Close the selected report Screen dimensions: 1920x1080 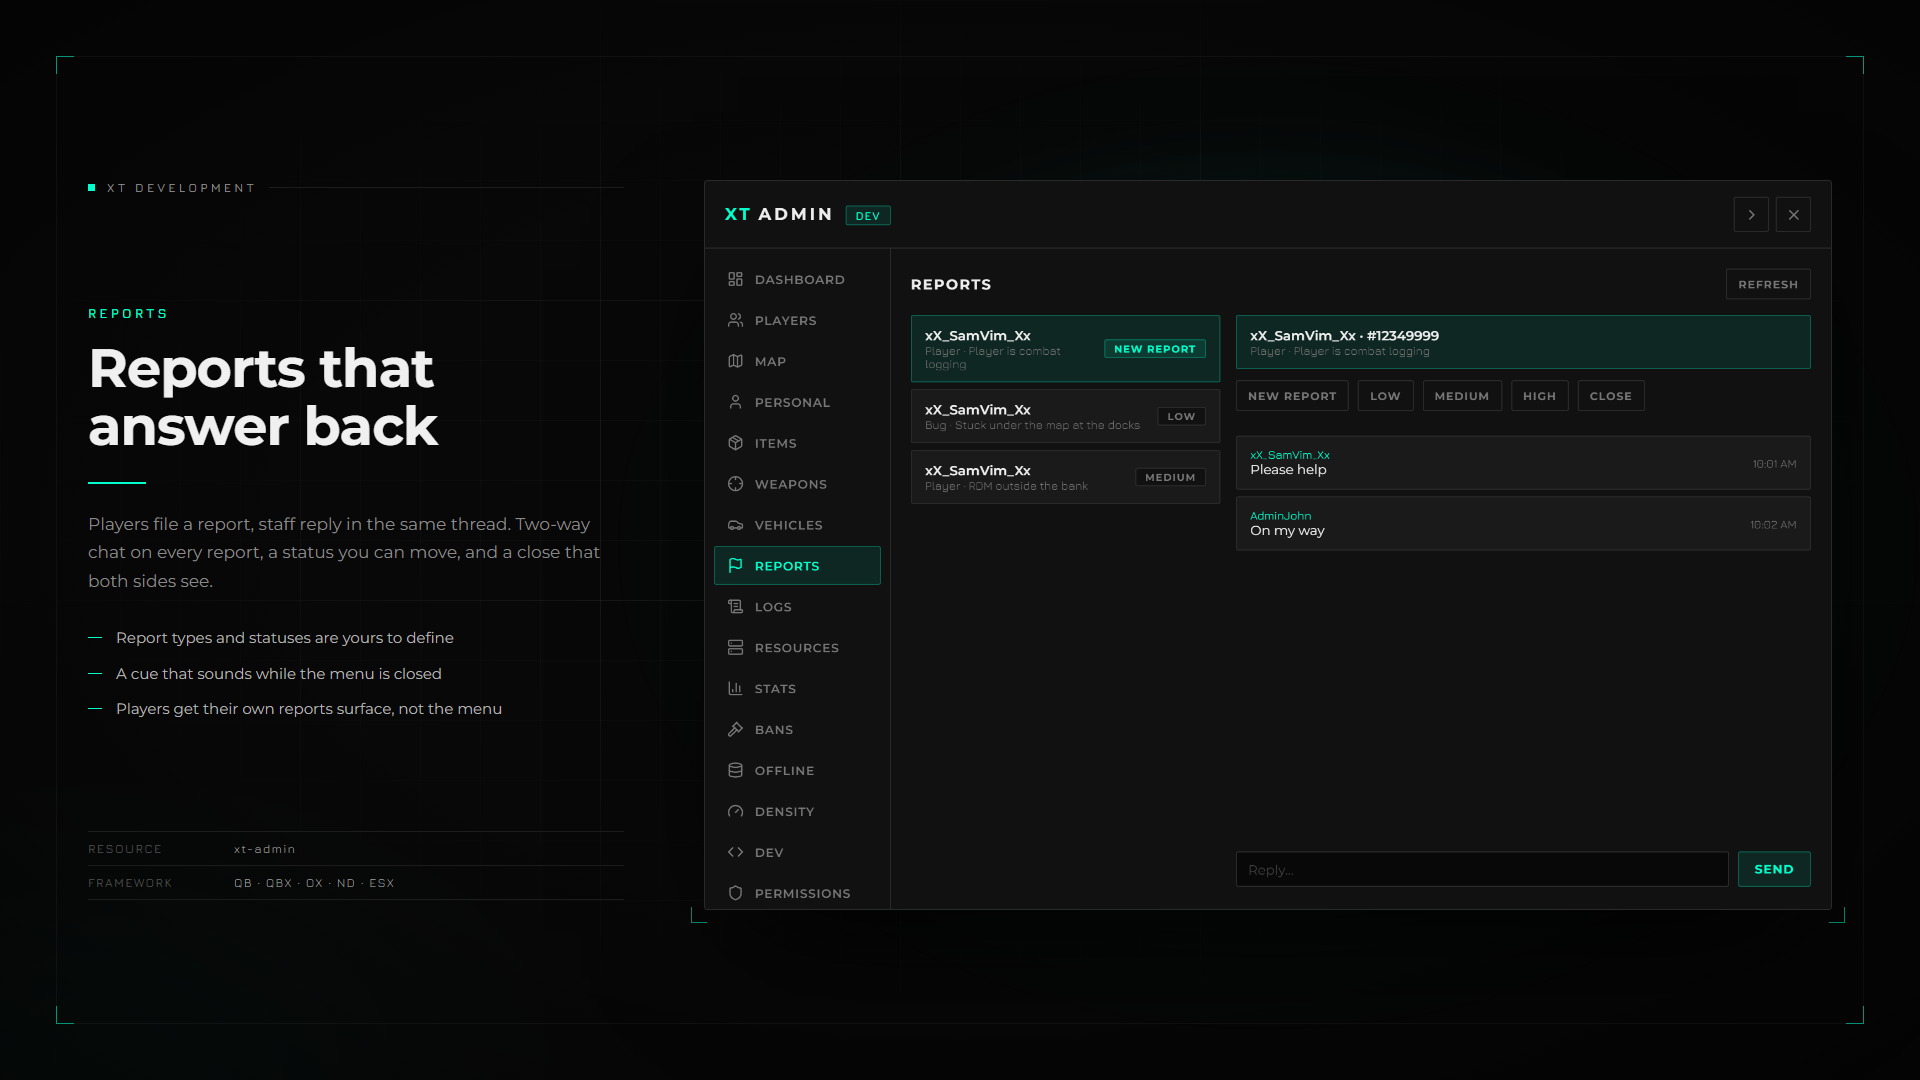[1610, 396]
